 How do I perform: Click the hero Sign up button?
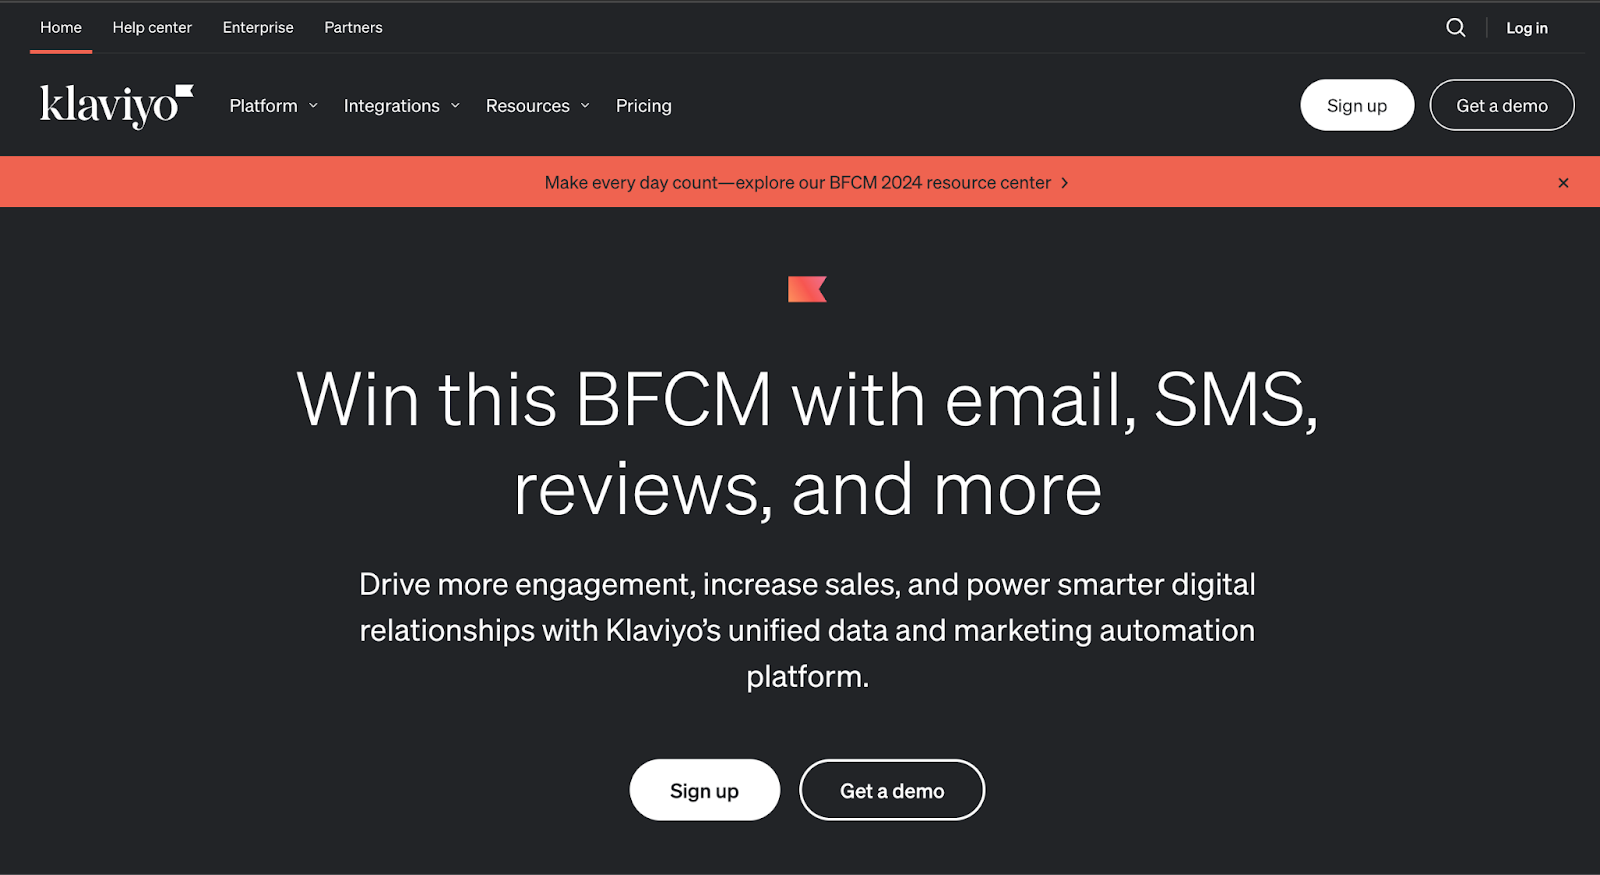pyautogui.click(x=704, y=790)
